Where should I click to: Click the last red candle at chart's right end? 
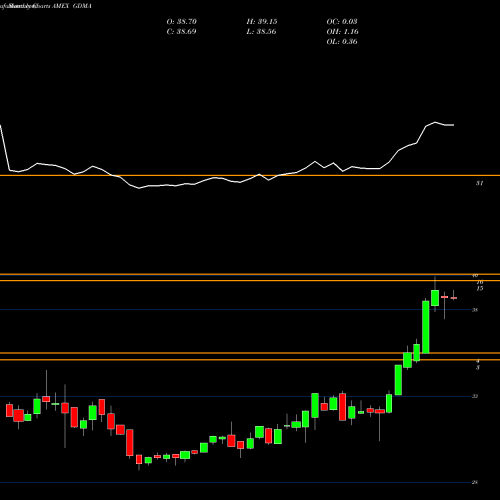(454, 298)
